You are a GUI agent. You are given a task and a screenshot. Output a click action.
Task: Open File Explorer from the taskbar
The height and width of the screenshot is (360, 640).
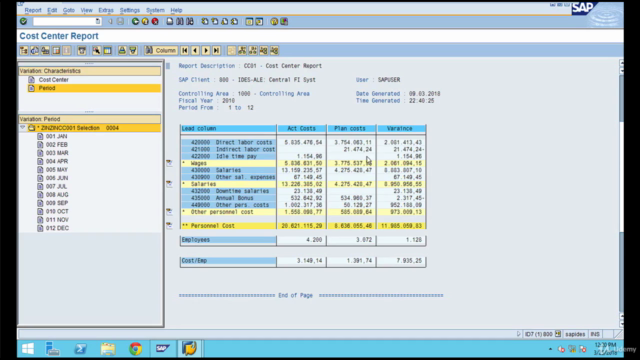pyautogui.click(x=108, y=349)
